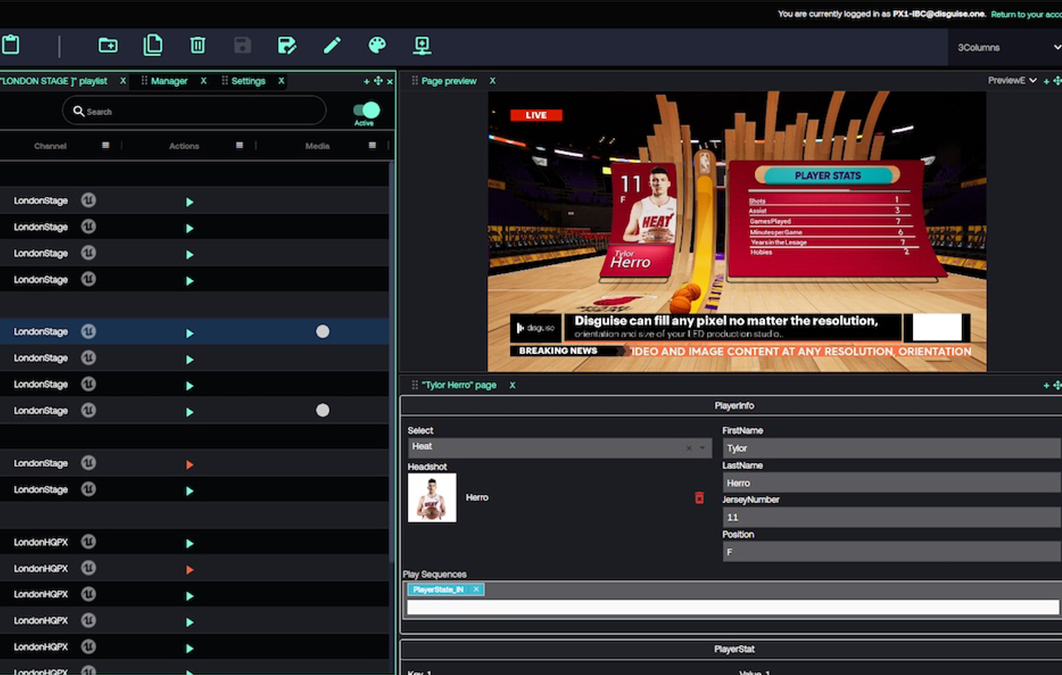Click the magnifier icon in the Search box
1062x675 pixels.
(x=79, y=111)
